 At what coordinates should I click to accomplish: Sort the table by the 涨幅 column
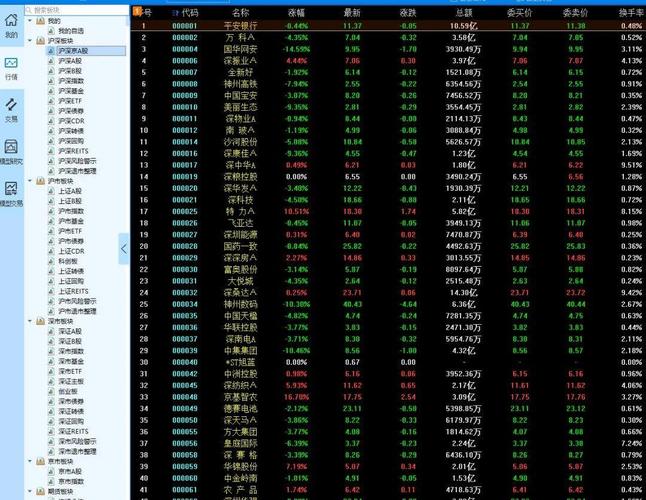296,13
